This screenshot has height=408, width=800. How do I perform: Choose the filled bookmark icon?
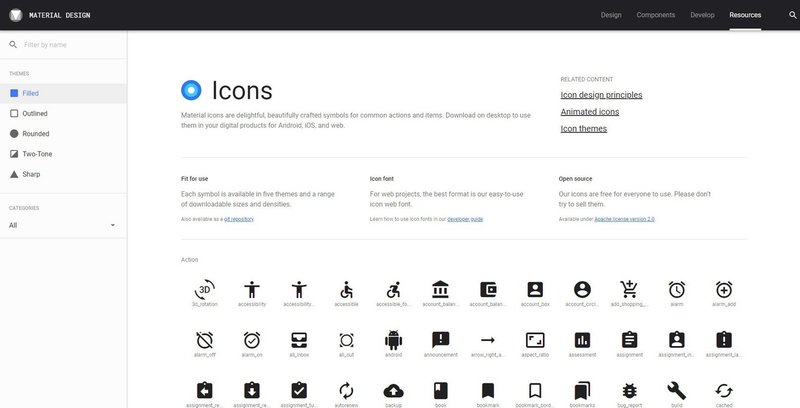(x=488, y=391)
